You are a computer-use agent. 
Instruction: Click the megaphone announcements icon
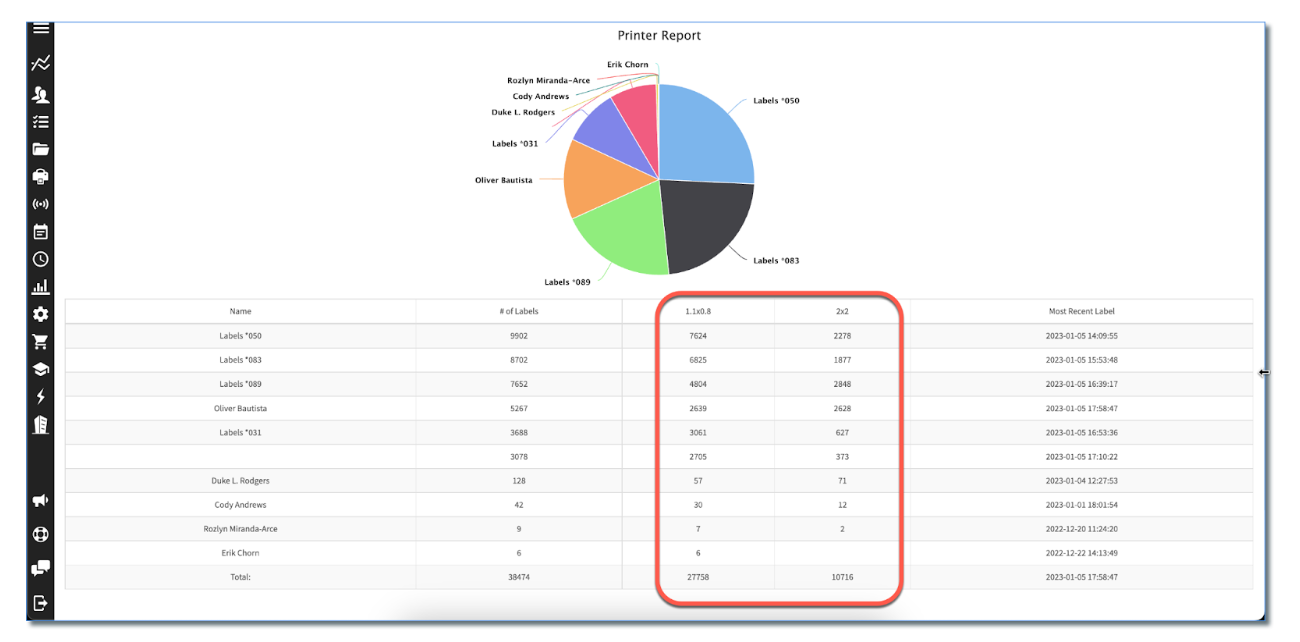click(x=41, y=500)
